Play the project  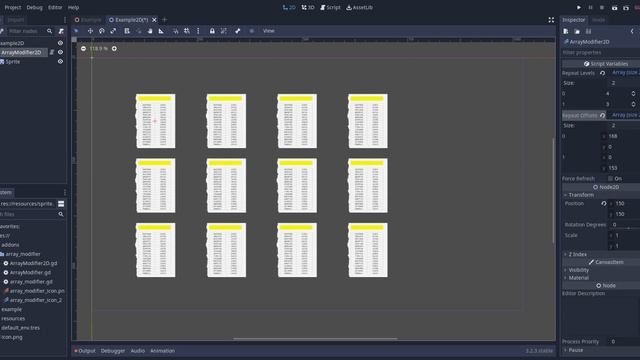(x=579, y=7)
